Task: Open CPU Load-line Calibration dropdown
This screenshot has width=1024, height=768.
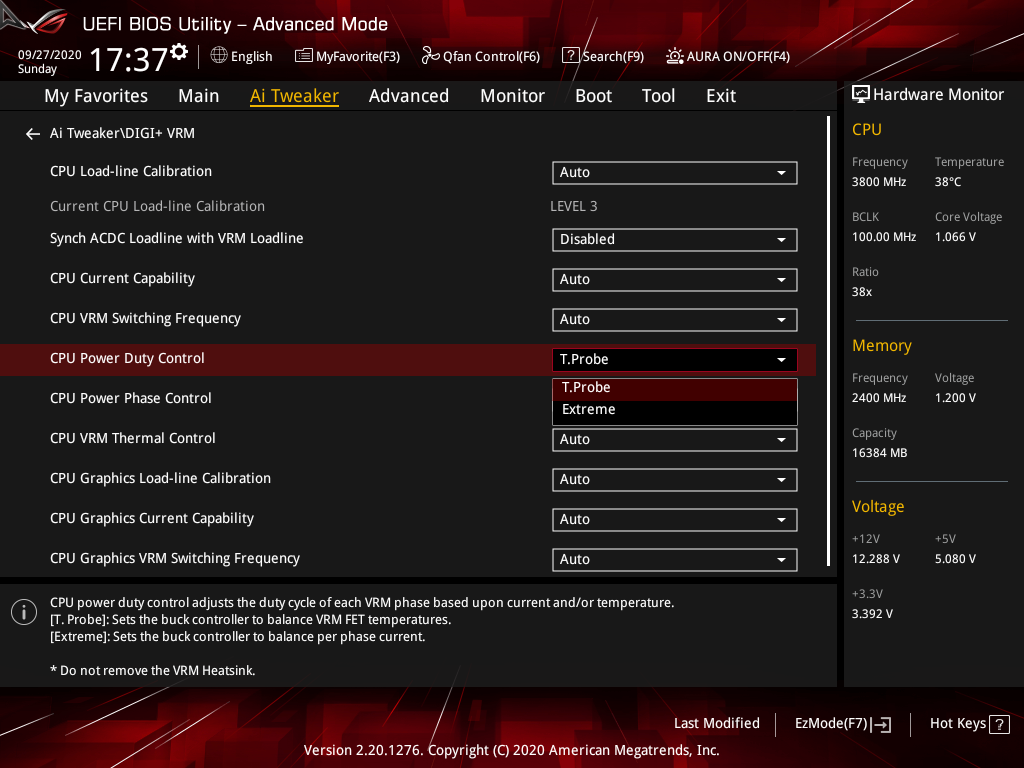Action: point(675,173)
